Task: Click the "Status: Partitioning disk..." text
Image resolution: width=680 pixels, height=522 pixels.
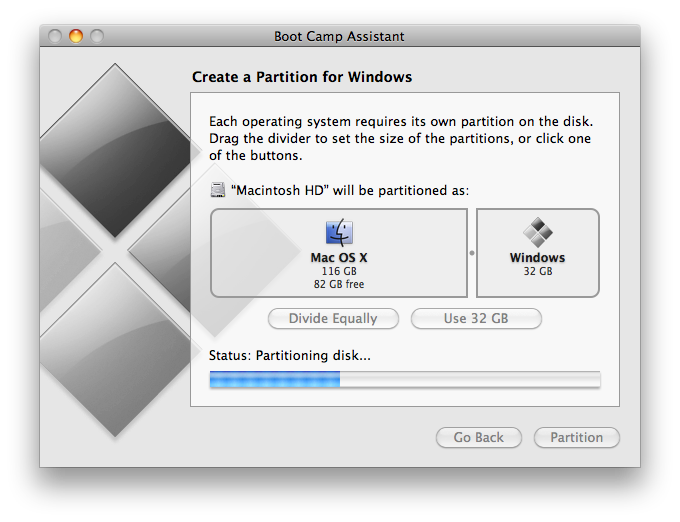Action: pyautogui.click(x=290, y=356)
